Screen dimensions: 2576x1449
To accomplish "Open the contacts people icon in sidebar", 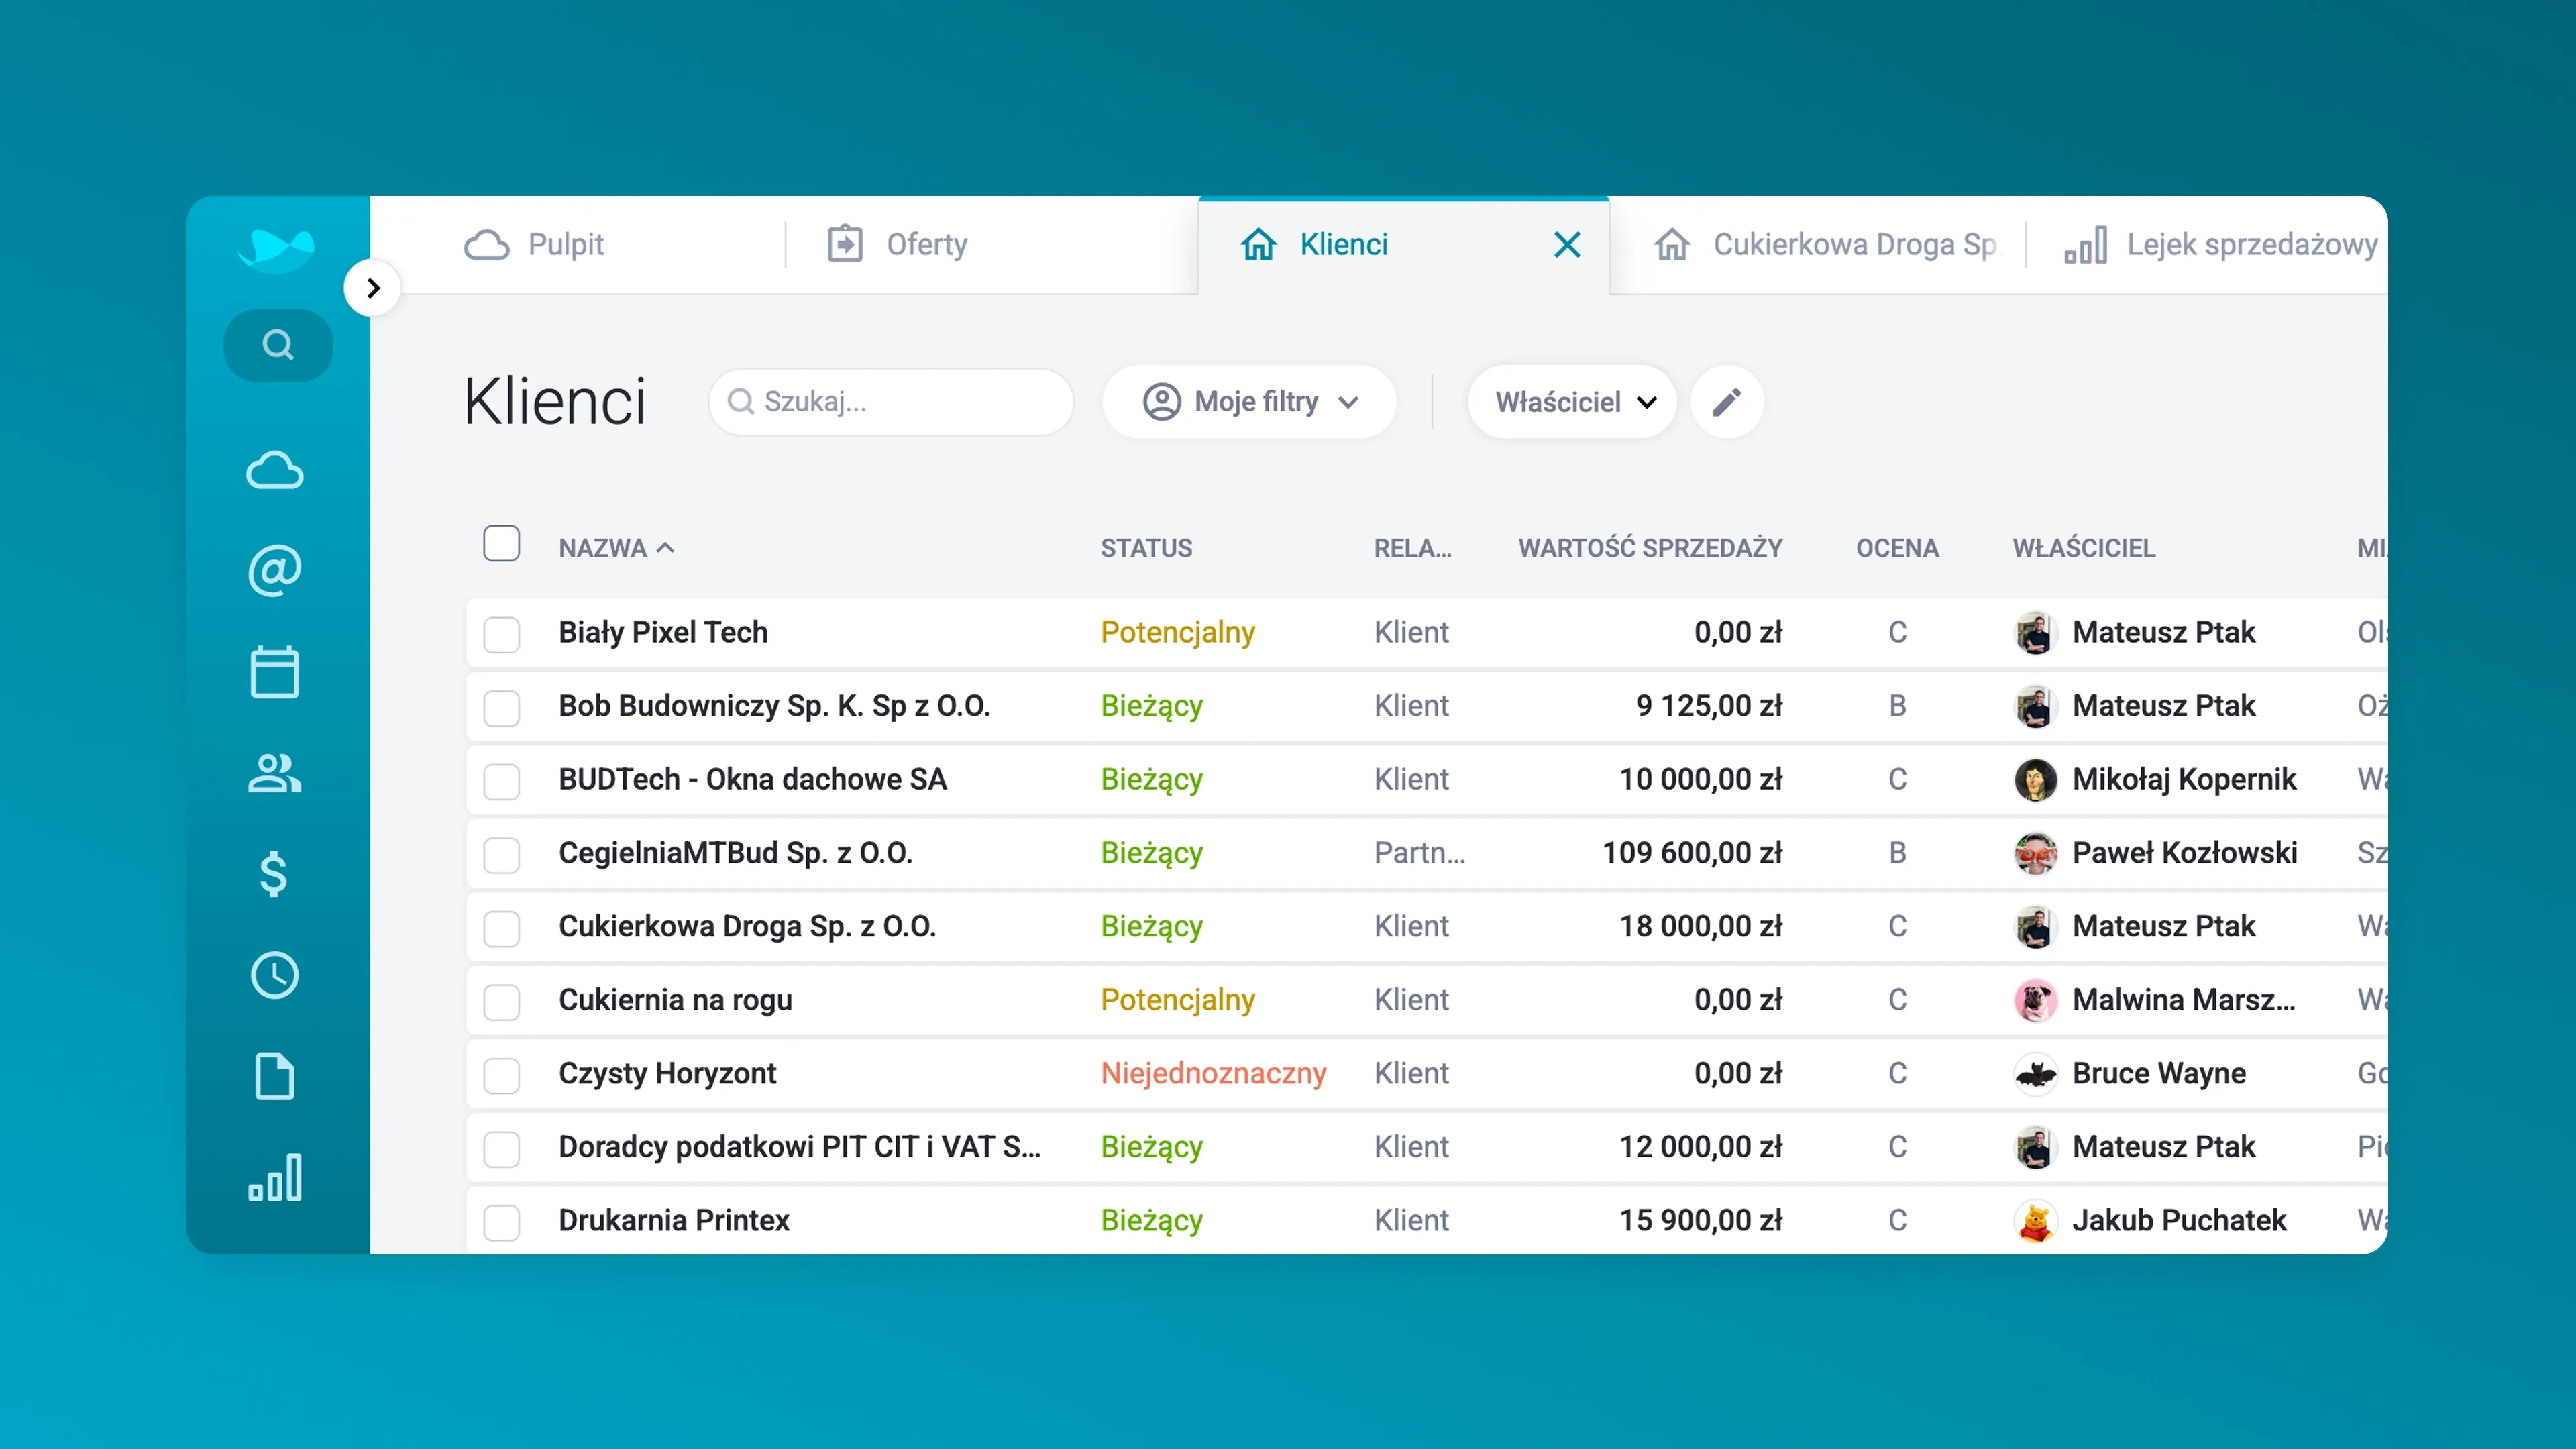I will click(x=275, y=773).
